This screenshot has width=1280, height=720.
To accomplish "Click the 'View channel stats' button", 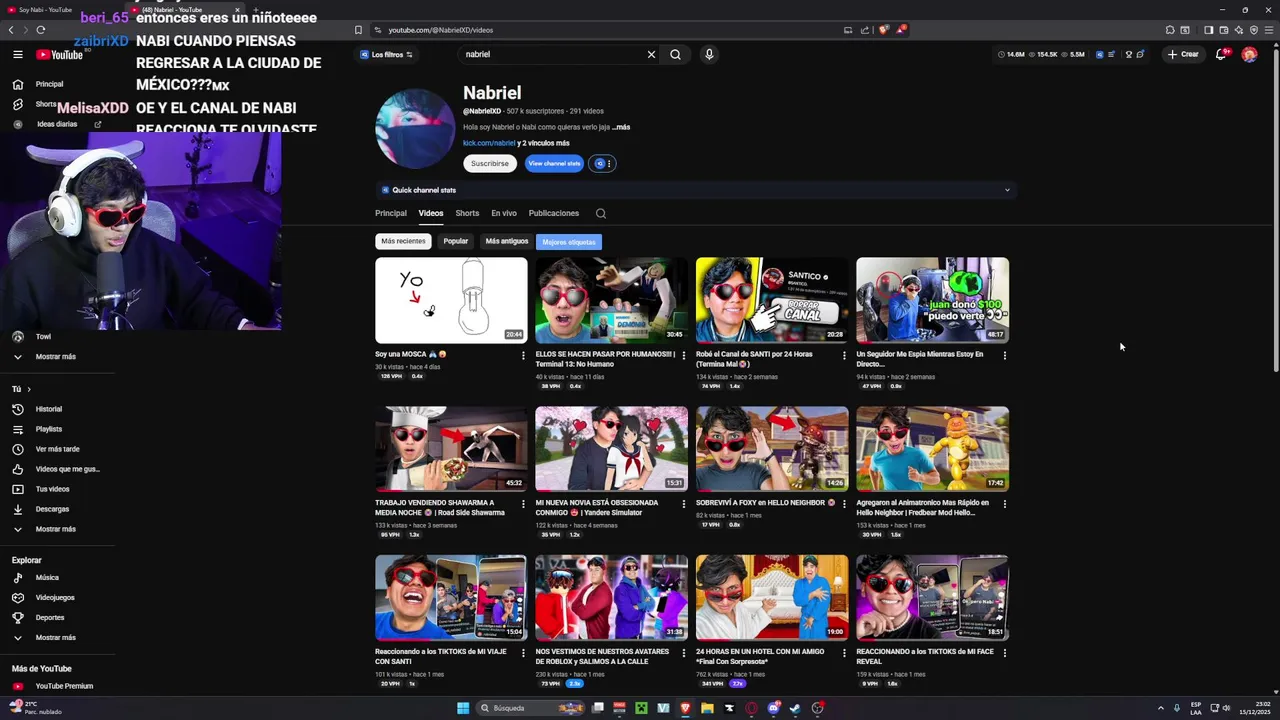I will pos(554,163).
